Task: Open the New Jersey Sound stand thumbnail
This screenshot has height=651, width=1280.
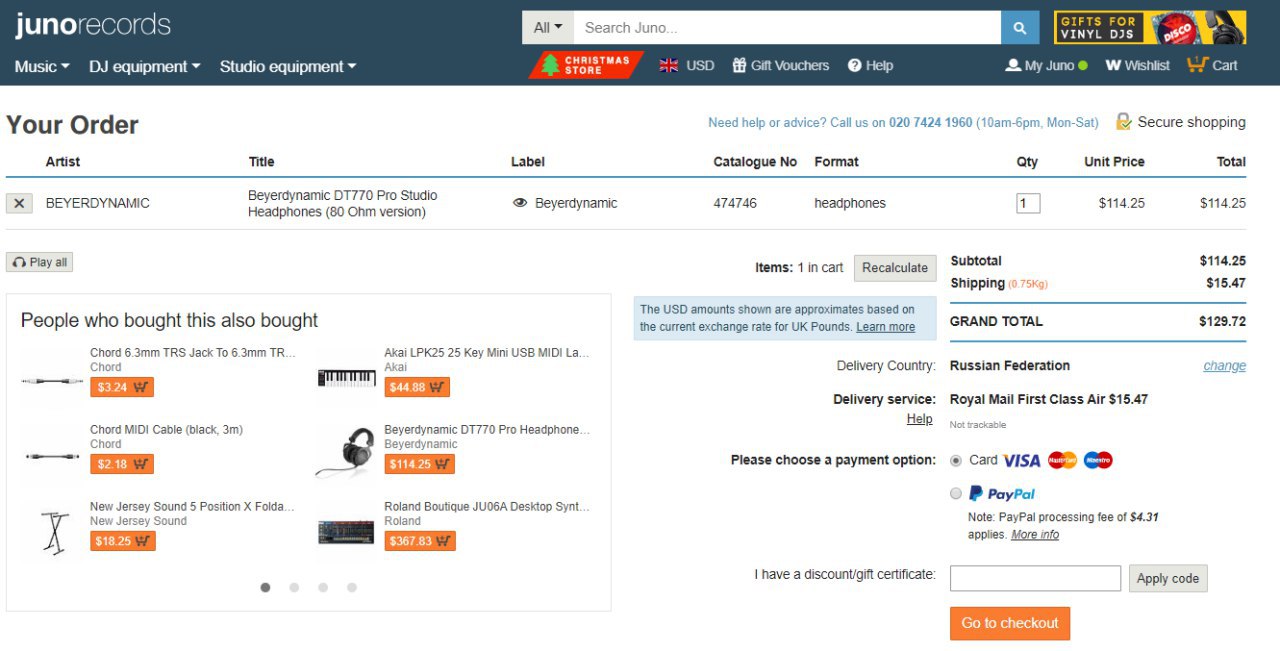Action: coord(53,531)
